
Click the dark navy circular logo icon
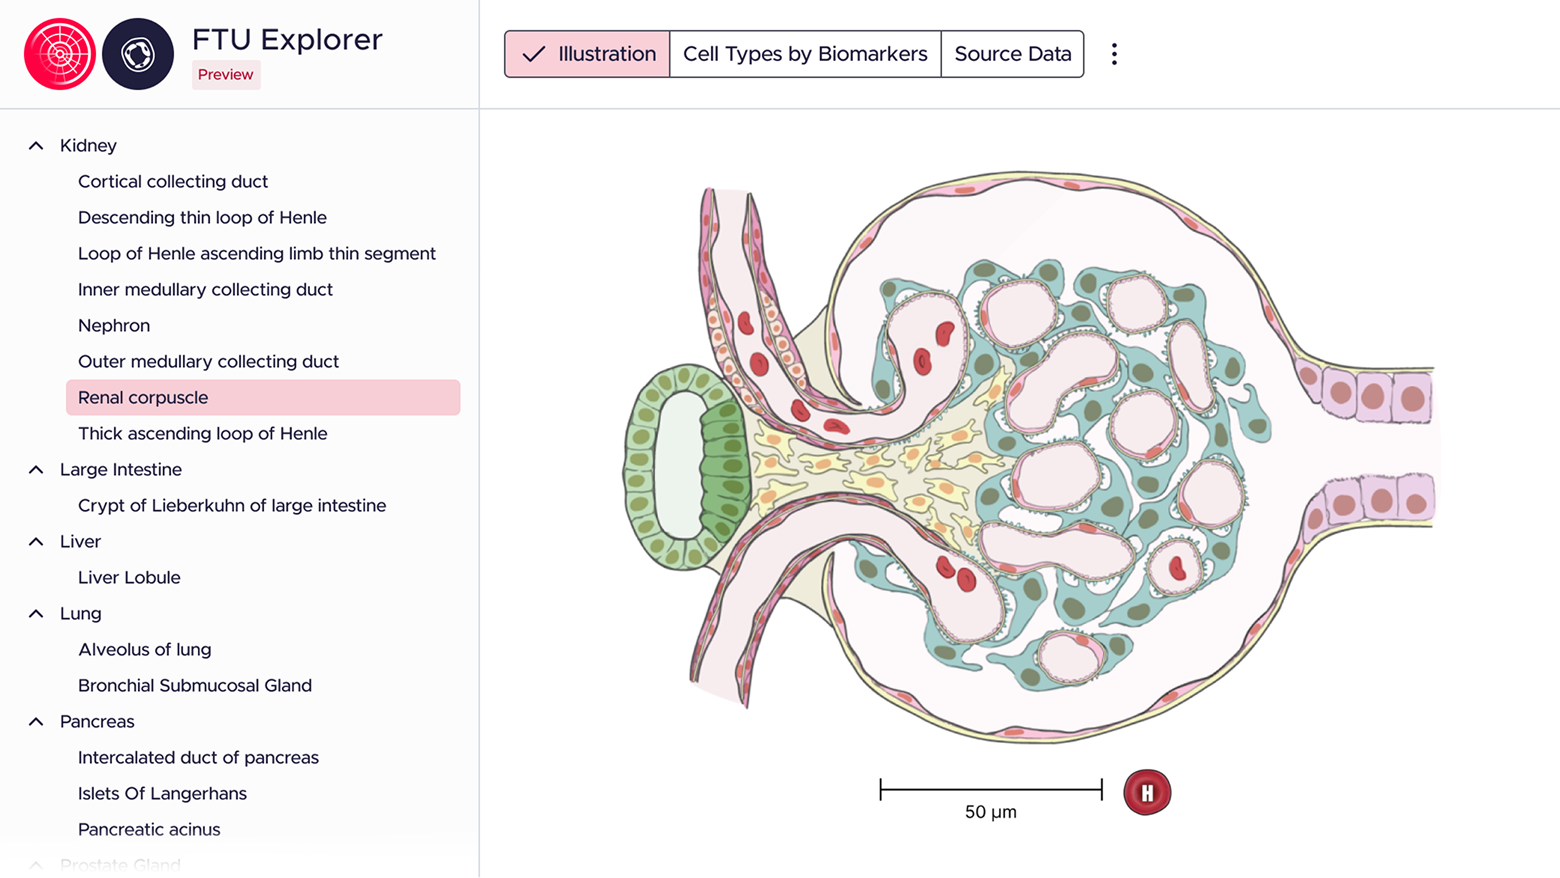[x=138, y=54]
